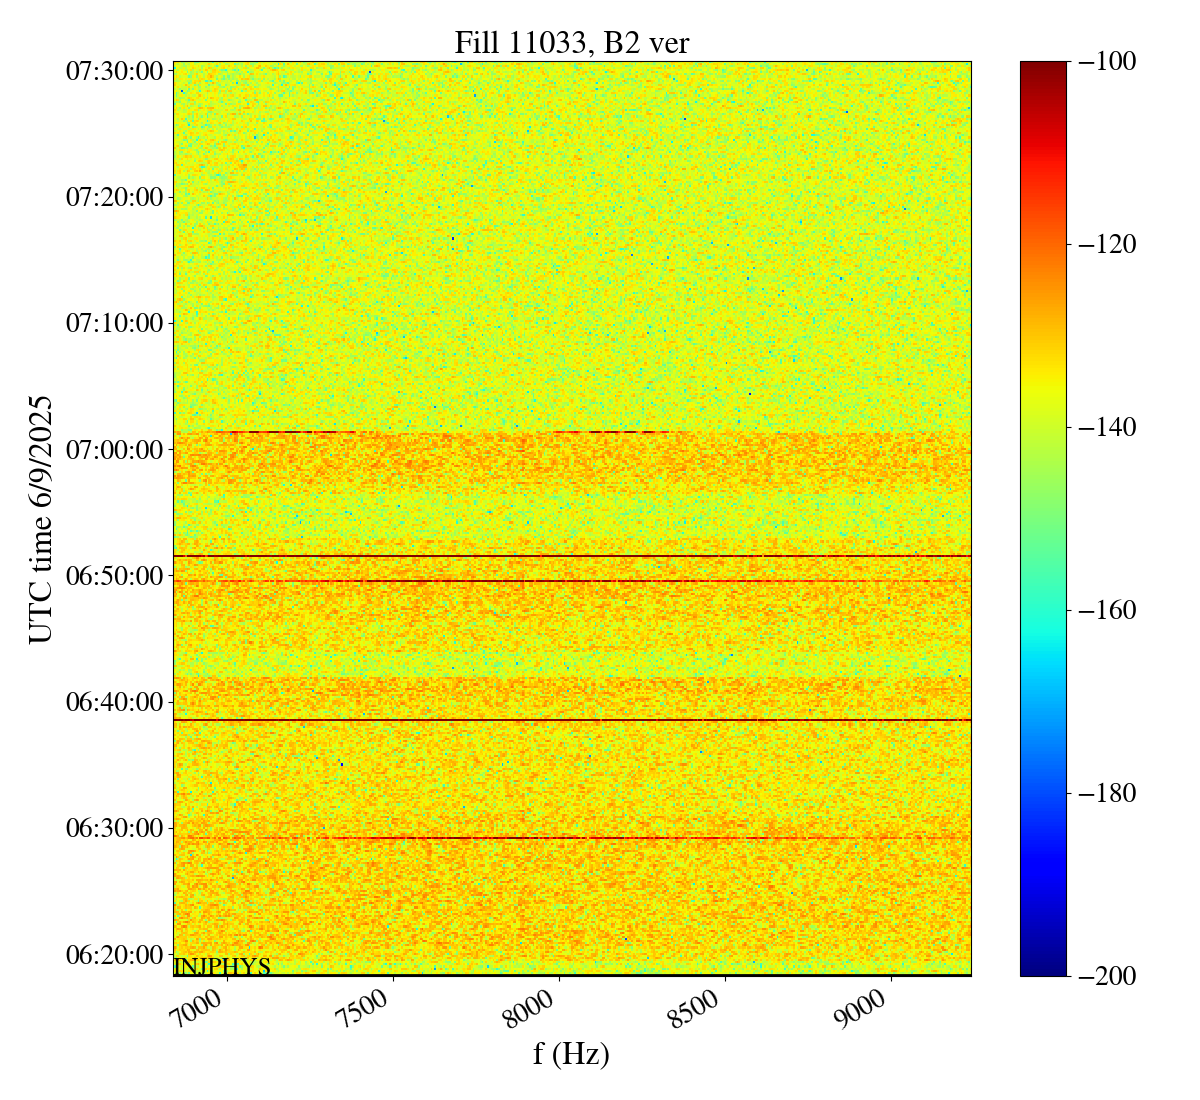
Task: Click the plot title "Fill 11033, B2 ver"
Action: coord(571,42)
